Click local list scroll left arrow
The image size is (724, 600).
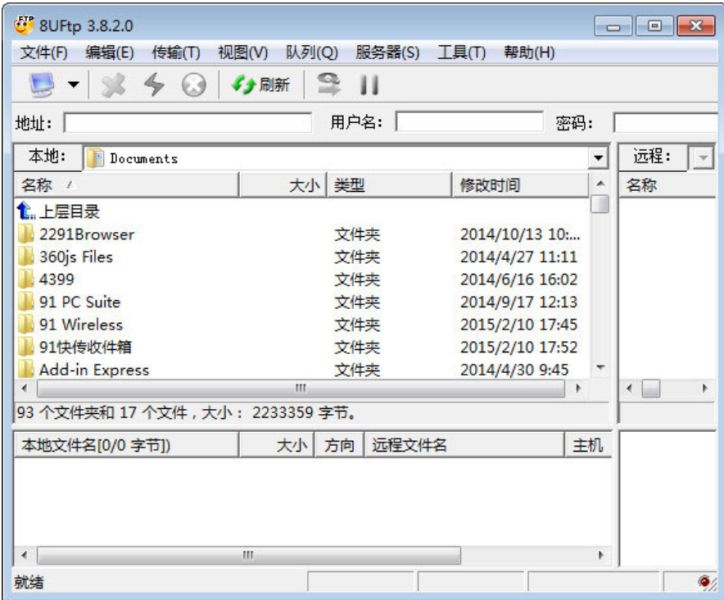pos(24,388)
